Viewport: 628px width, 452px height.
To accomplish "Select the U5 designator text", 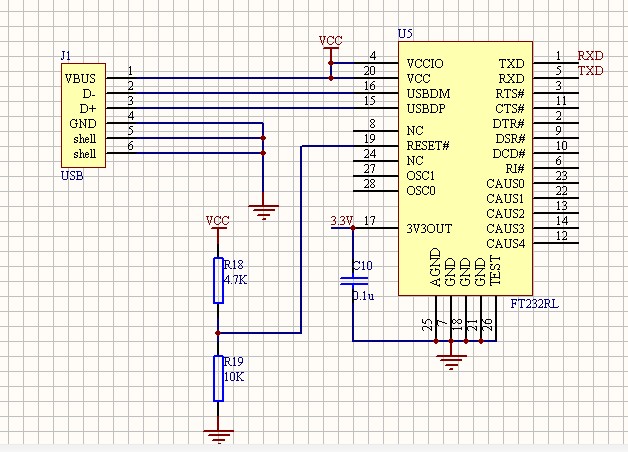I will [x=405, y=34].
